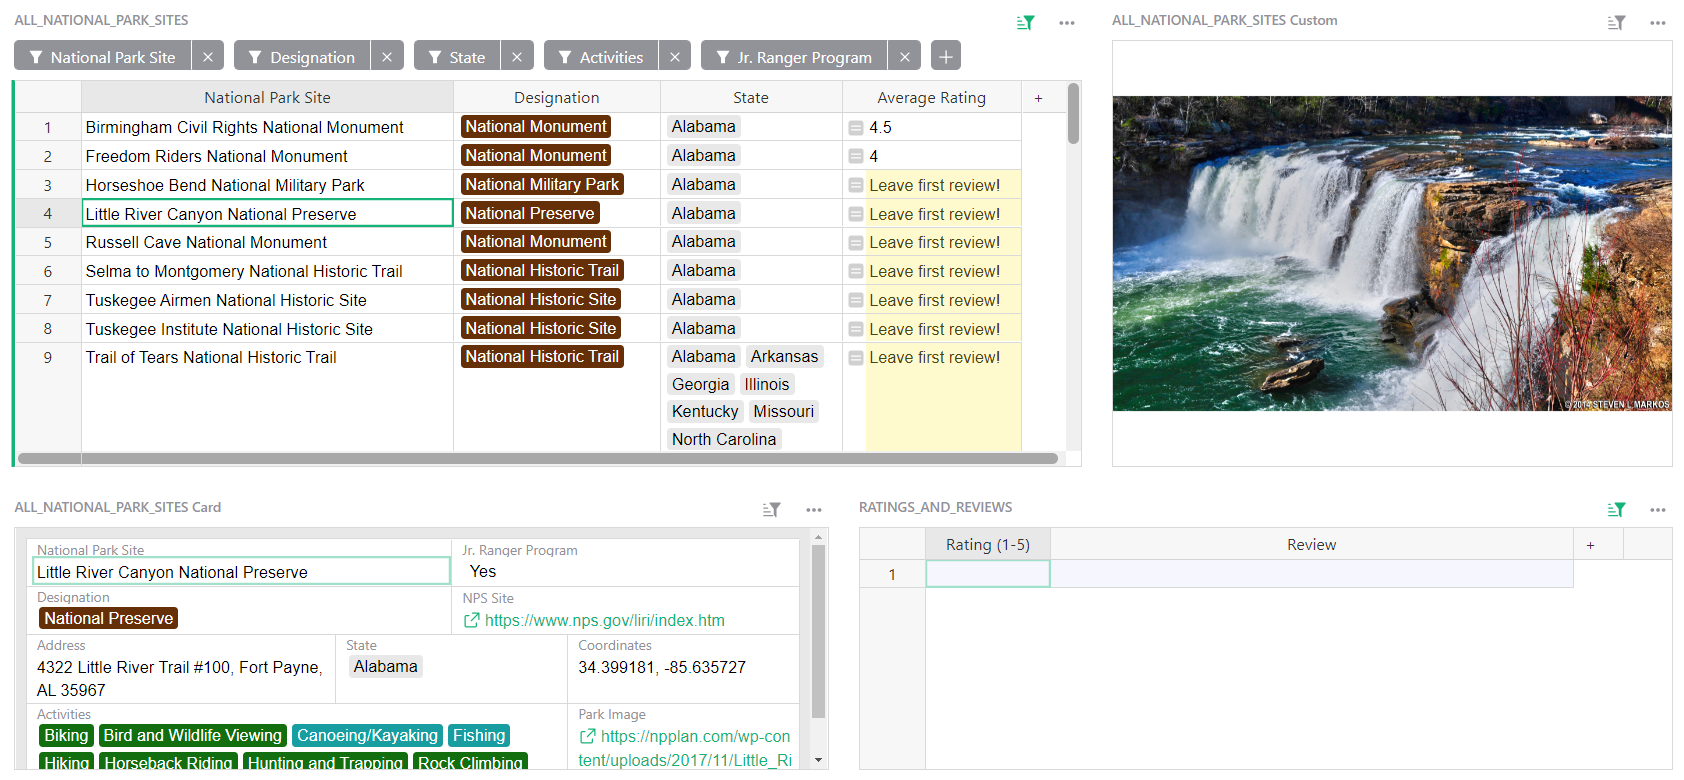
Task: Click the table's horizontal scrollbar
Action: 538,459
